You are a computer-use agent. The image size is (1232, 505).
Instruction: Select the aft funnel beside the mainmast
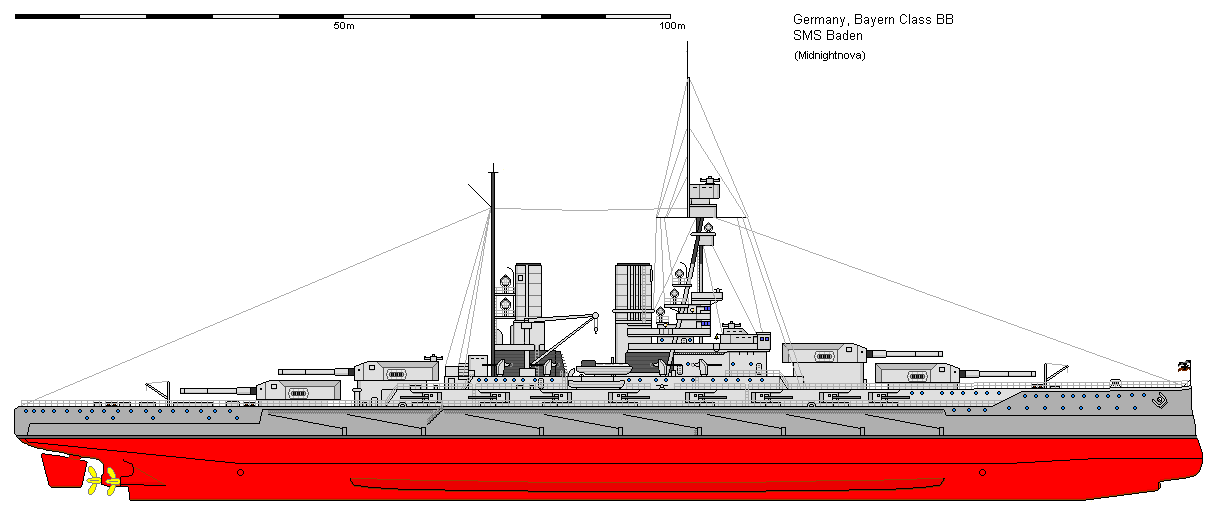(x=528, y=288)
